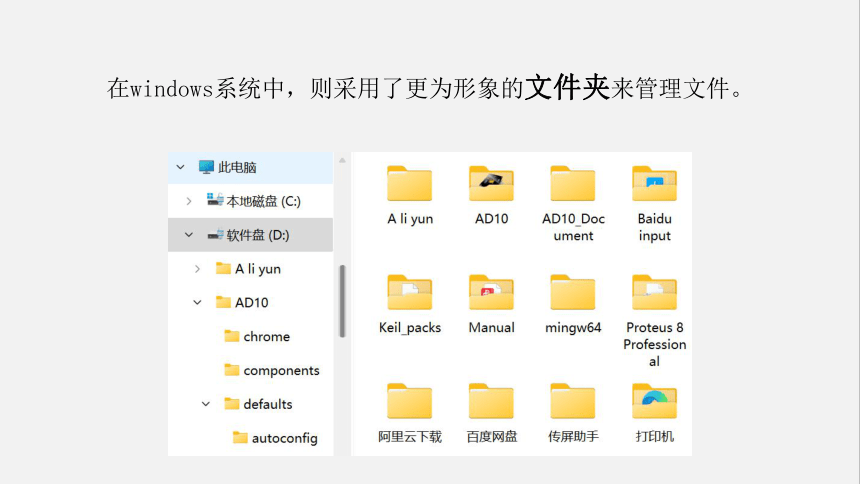The image size is (860, 484).
Task: Click the folder icon beside AD10 in the tree
Action: 223,302
